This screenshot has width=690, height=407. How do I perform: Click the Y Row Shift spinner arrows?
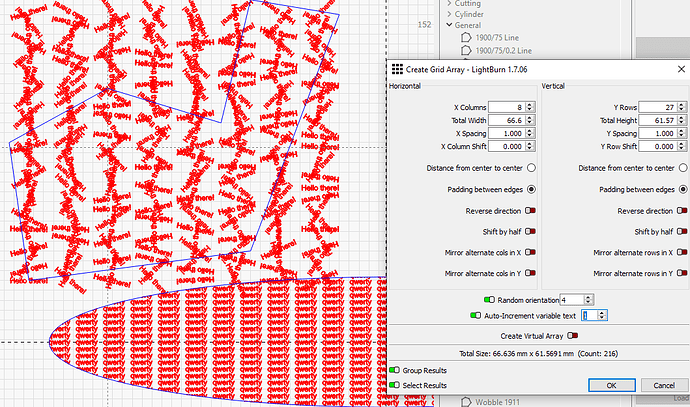[682, 147]
